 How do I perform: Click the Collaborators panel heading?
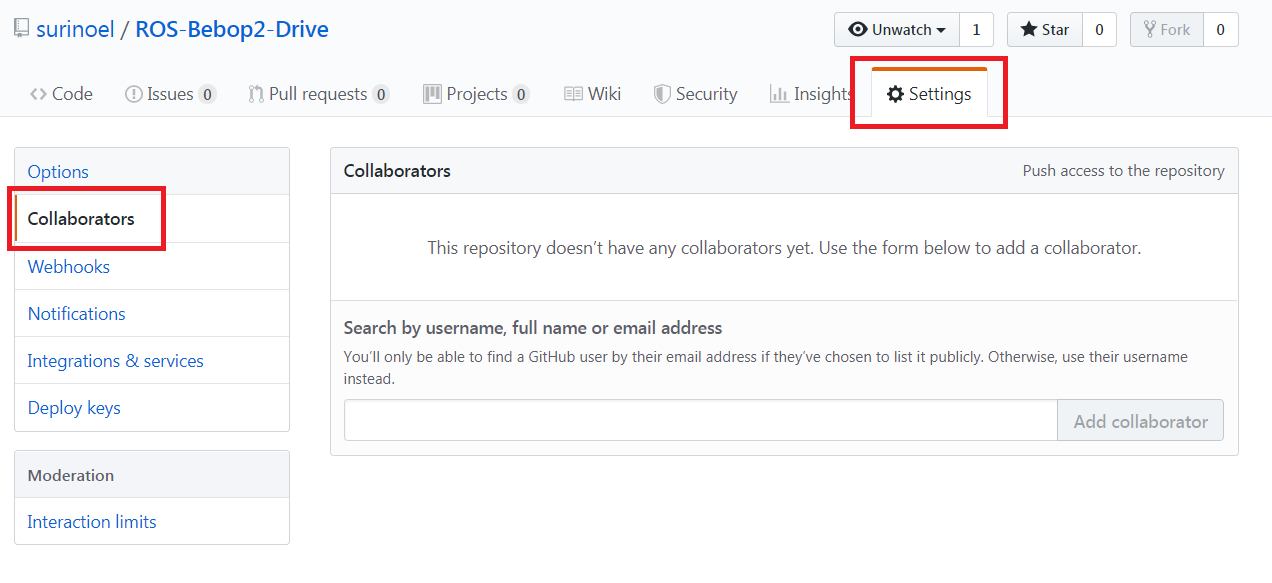click(397, 171)
